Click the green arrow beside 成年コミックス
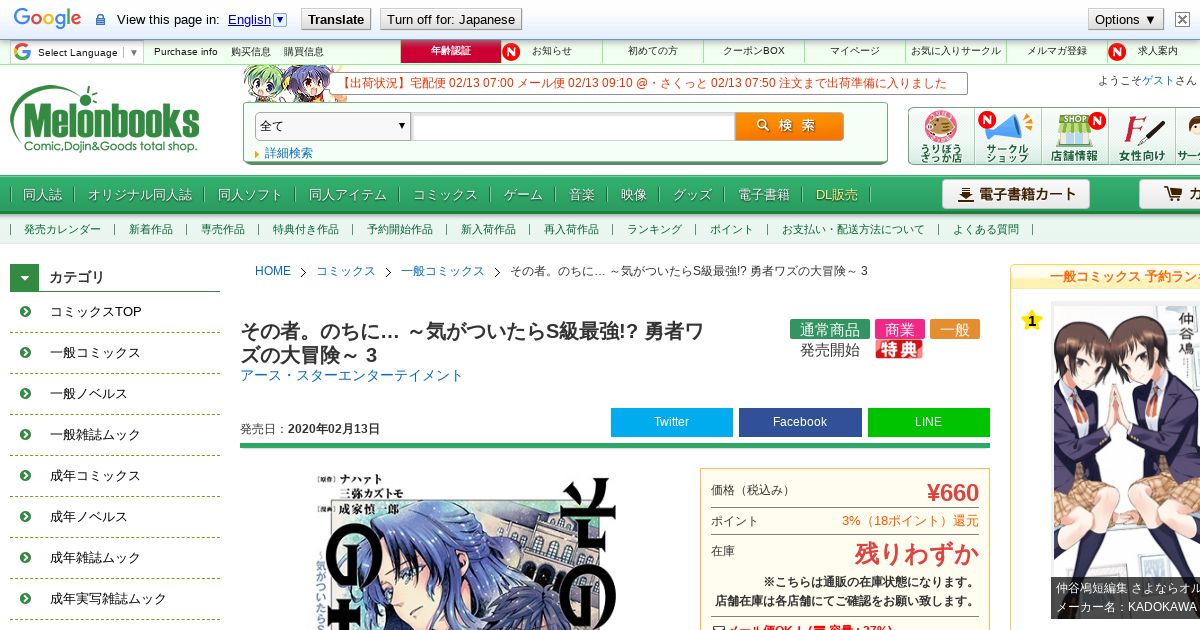 pos(25,476)
